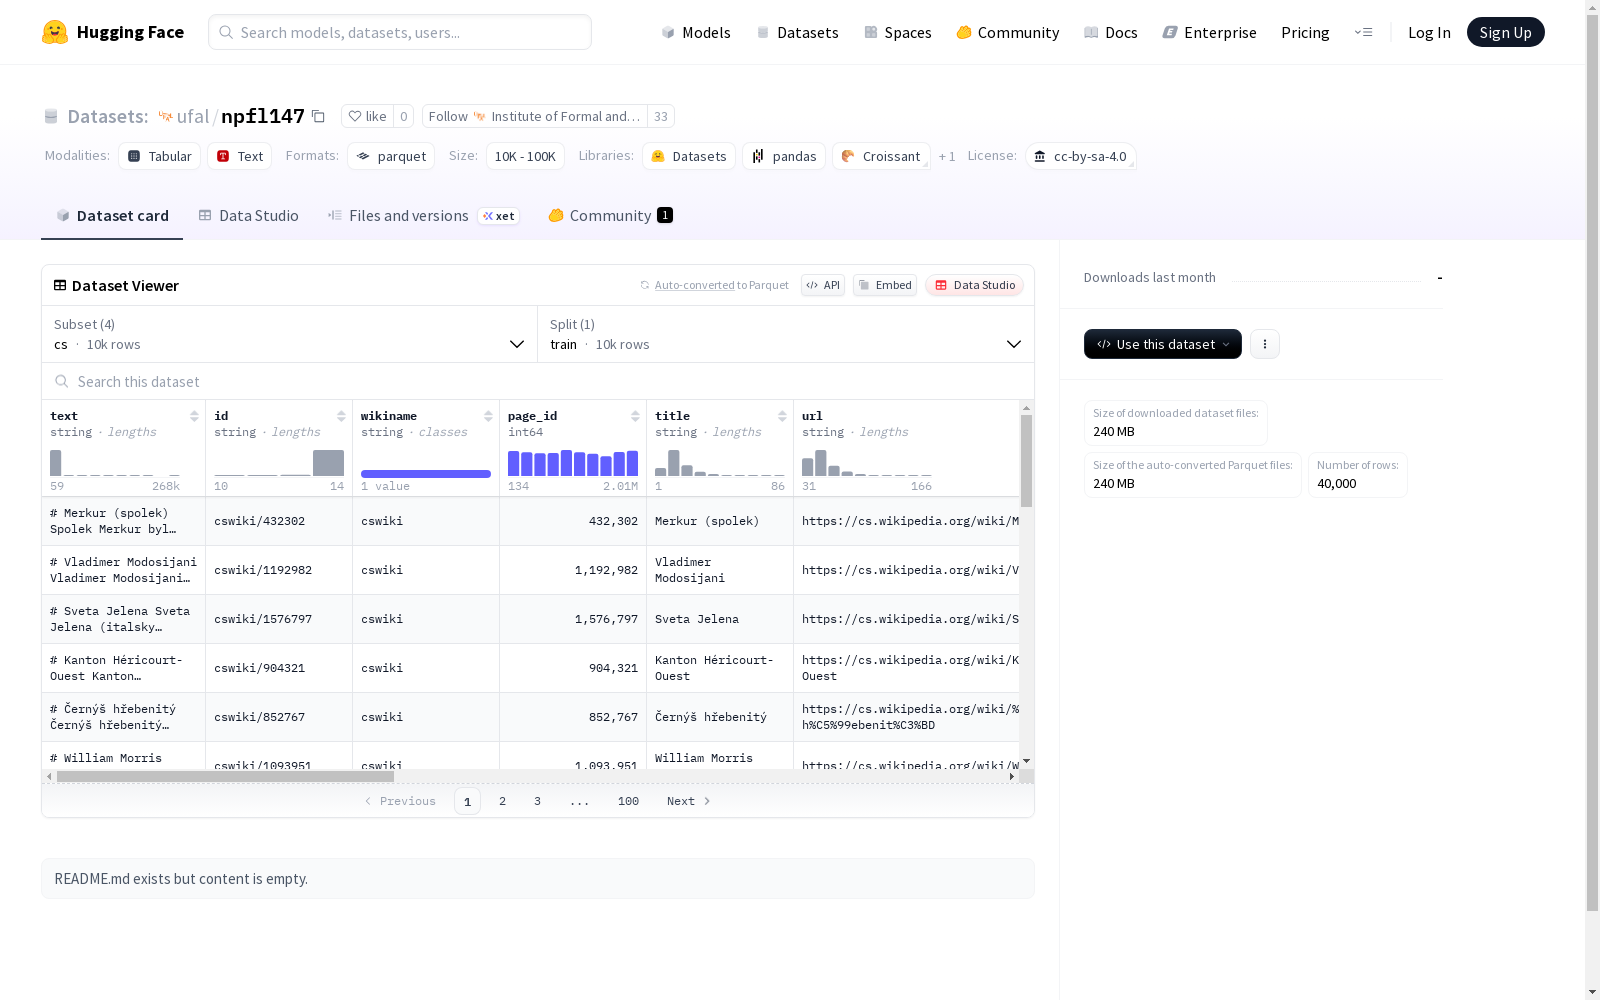Click the text column length histogram
The height and width of the screenshot is (1000, 1600).
tap(115, 463)
